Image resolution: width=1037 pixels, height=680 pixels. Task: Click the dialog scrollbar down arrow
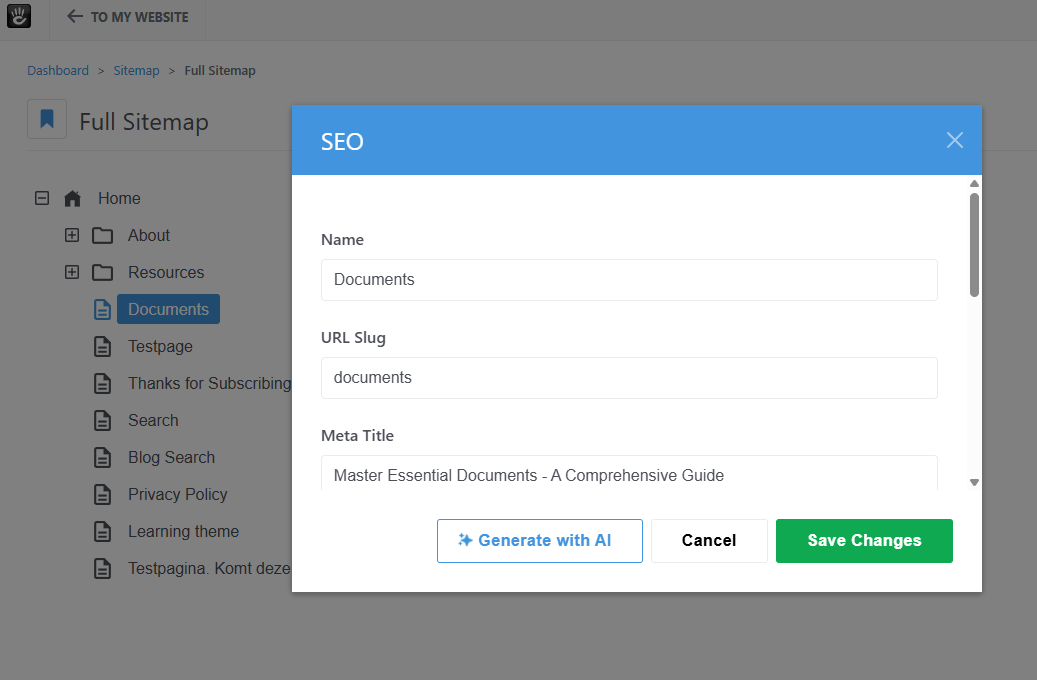(x=974, y=482)
